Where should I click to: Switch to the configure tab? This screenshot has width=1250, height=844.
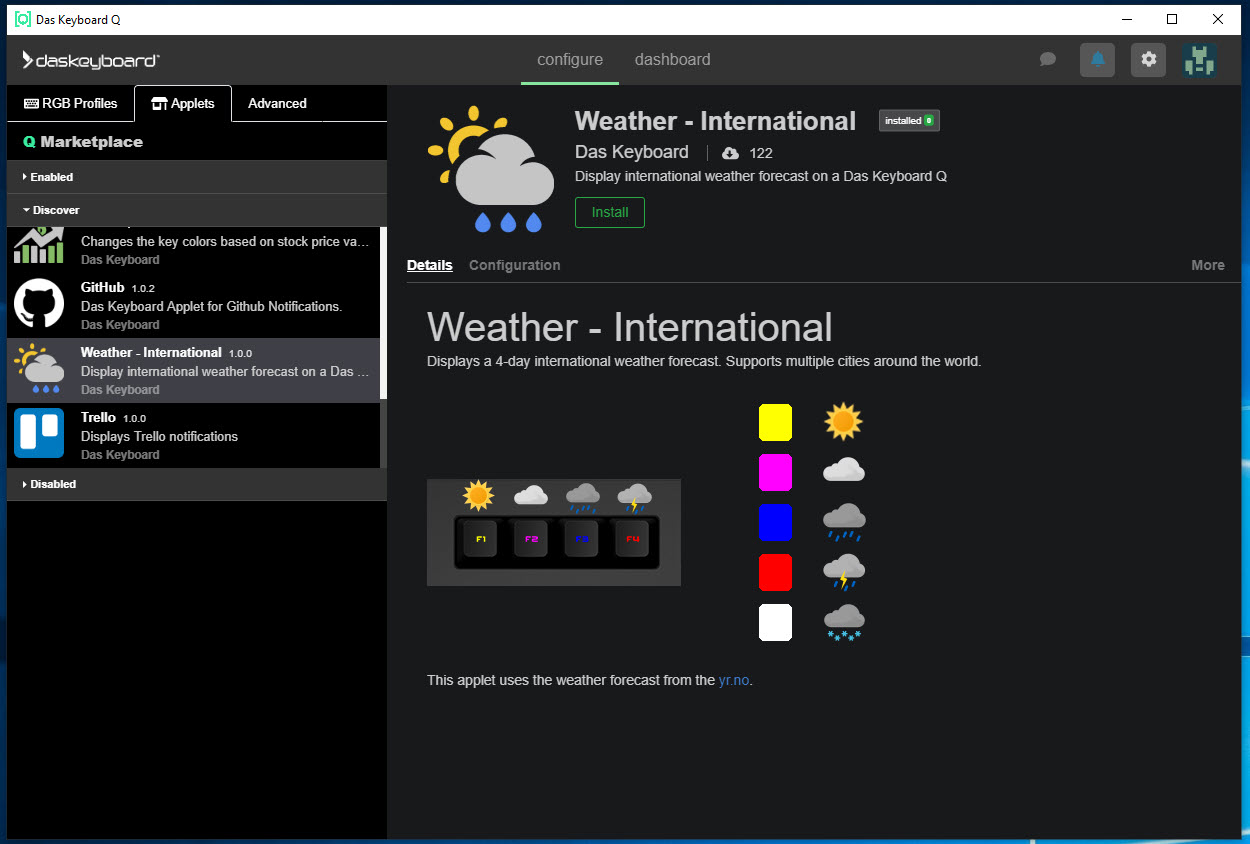pyautogui.click(x=570, y=60)
